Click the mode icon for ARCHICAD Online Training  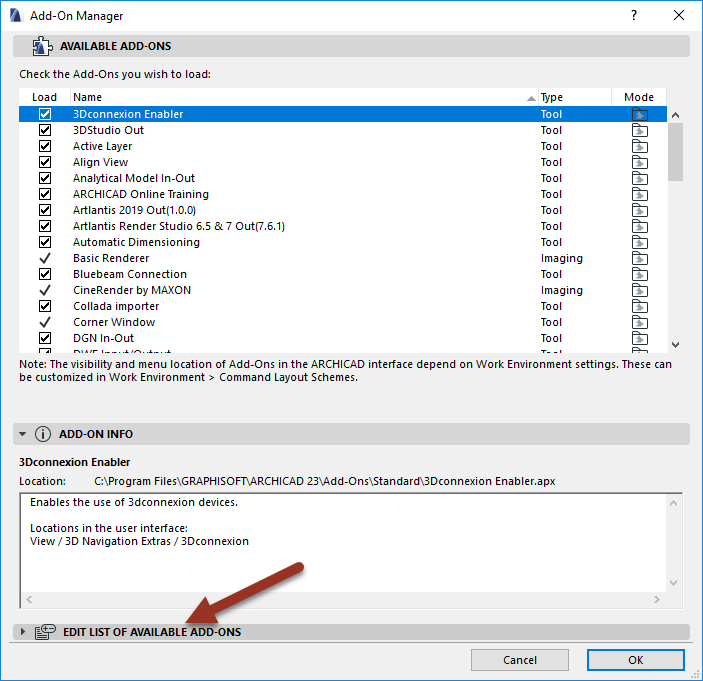pyautogui.click(x=640, y=195)
